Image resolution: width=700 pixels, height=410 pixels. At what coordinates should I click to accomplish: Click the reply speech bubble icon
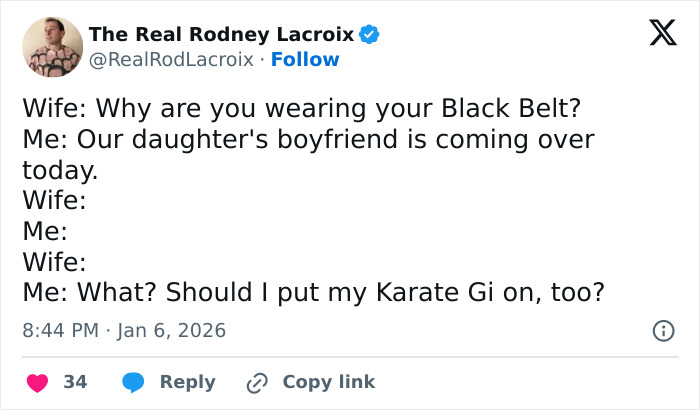(132, 382)
